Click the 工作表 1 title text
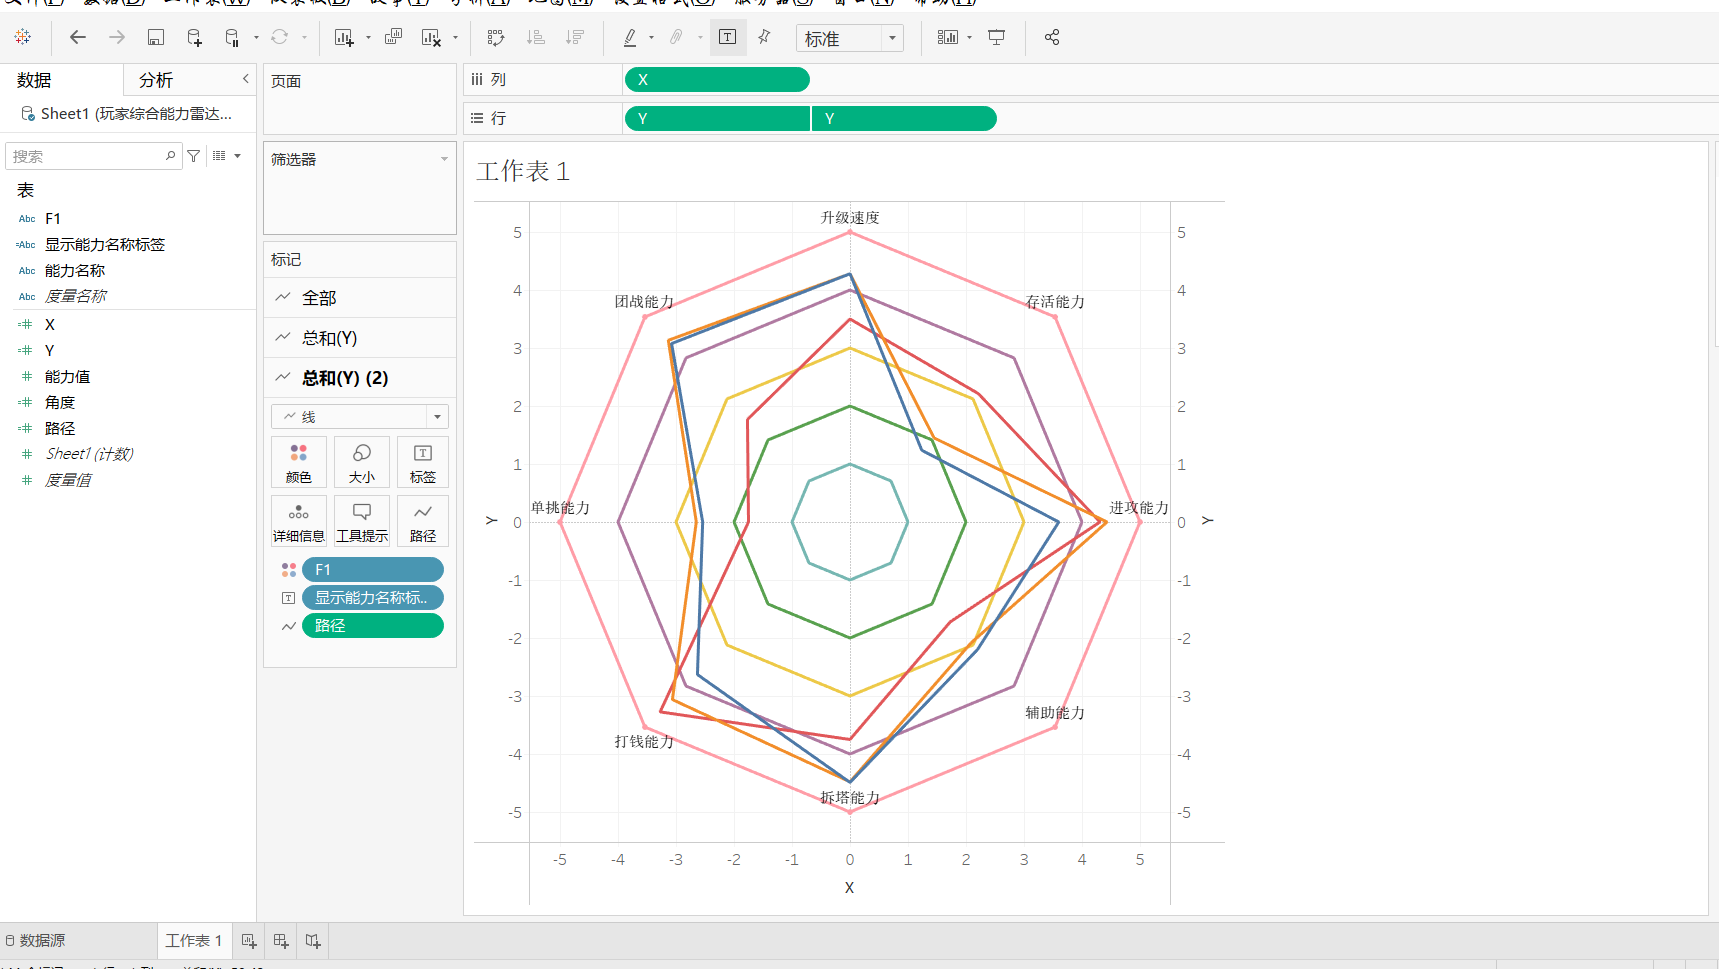This screenshot has height=969, width=1719. (524, 172)
